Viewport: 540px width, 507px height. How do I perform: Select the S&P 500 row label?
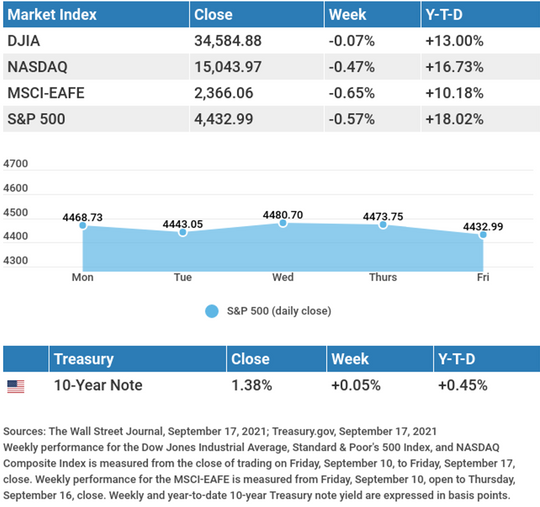point(36,119)
